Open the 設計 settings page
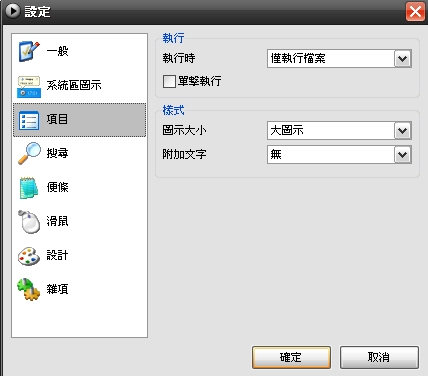The height and width of the screenshot is (376, 428). [x=79, y=255]
